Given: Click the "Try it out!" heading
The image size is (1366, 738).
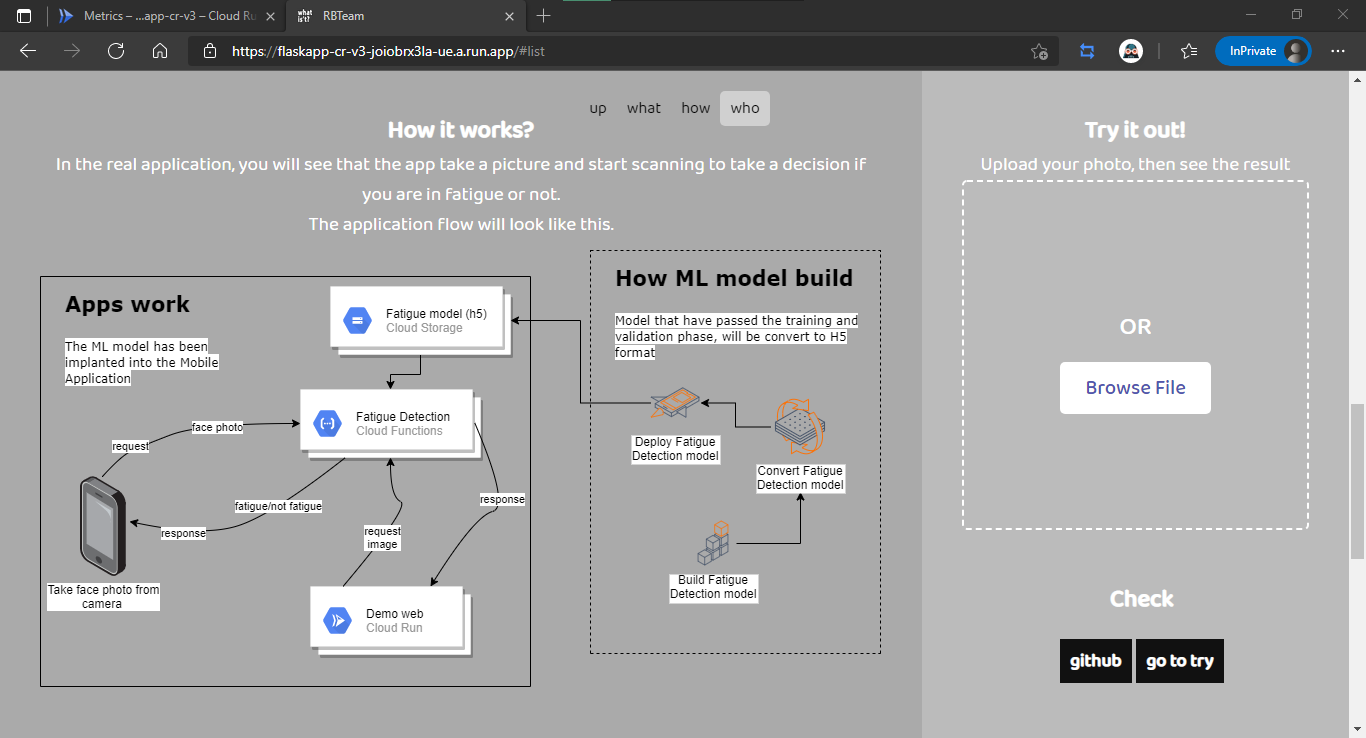Looking at the screenshot, I should tap(1135, 130).
